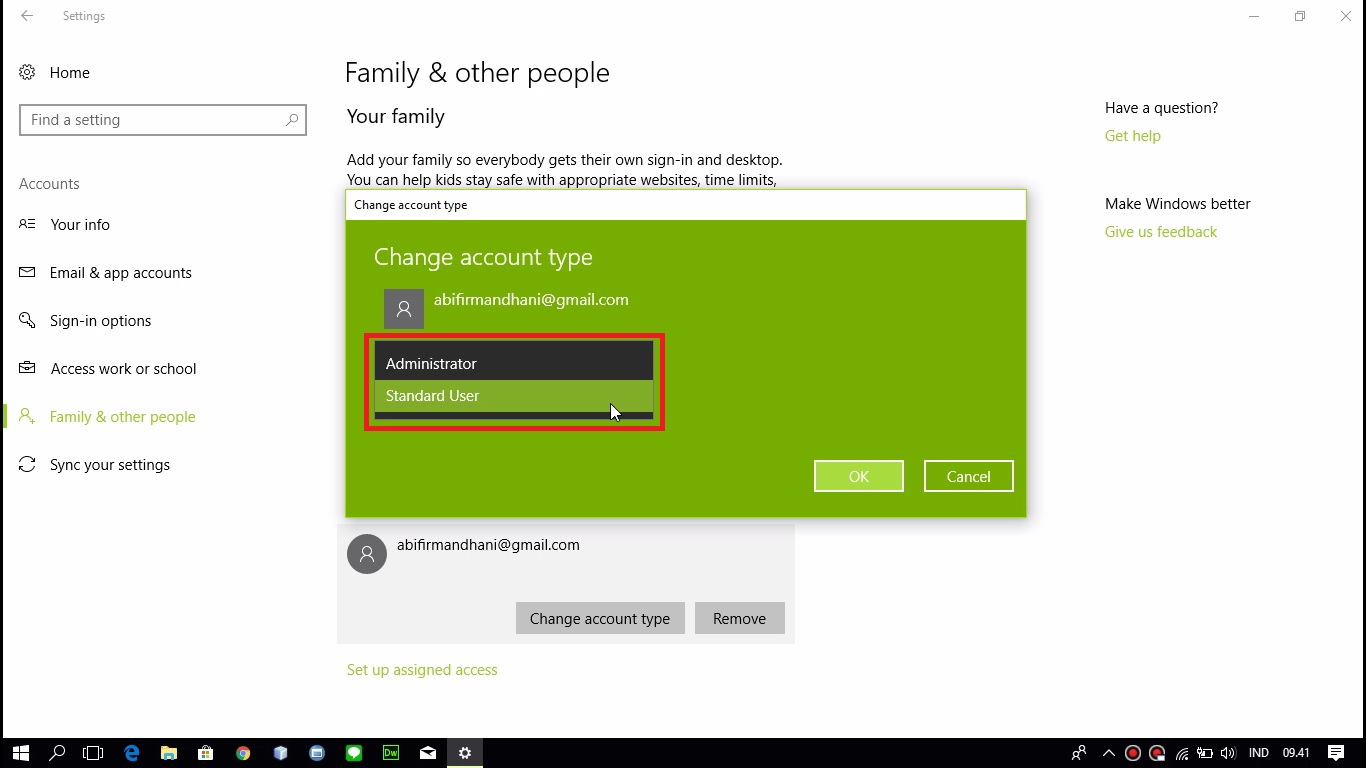This screenshot has height=768, width=1366.
Task: Open Dreamweaver from the taskbar
Action: pyautogui.click(x=391, y=753)
